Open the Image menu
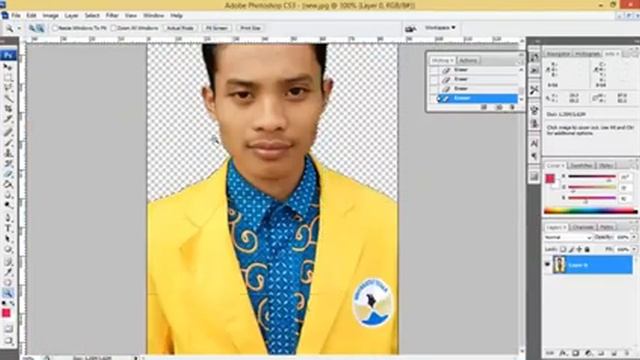This screenshot has width=640, height=360. point(51,16)
